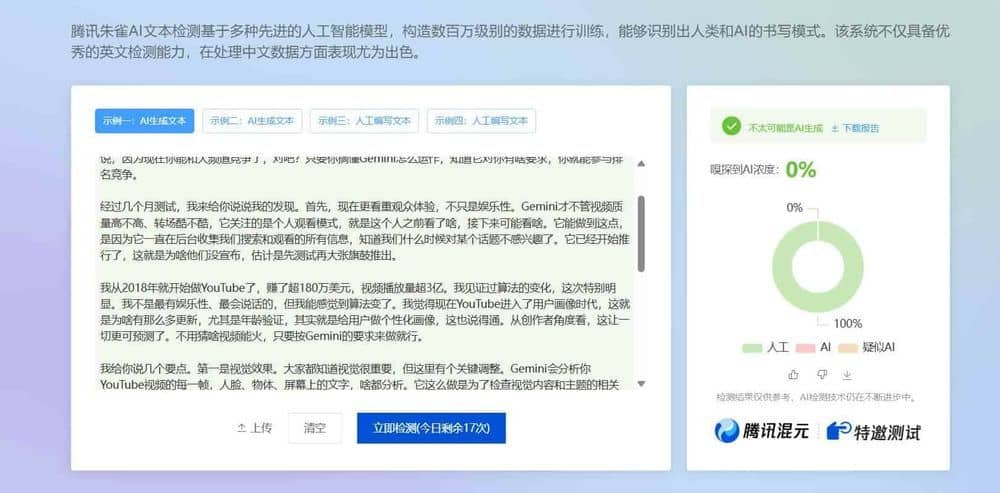This screenshot has width=1000, height=493.
Task: Toggle the 疑似AI legend item
Action: [867, 348]
